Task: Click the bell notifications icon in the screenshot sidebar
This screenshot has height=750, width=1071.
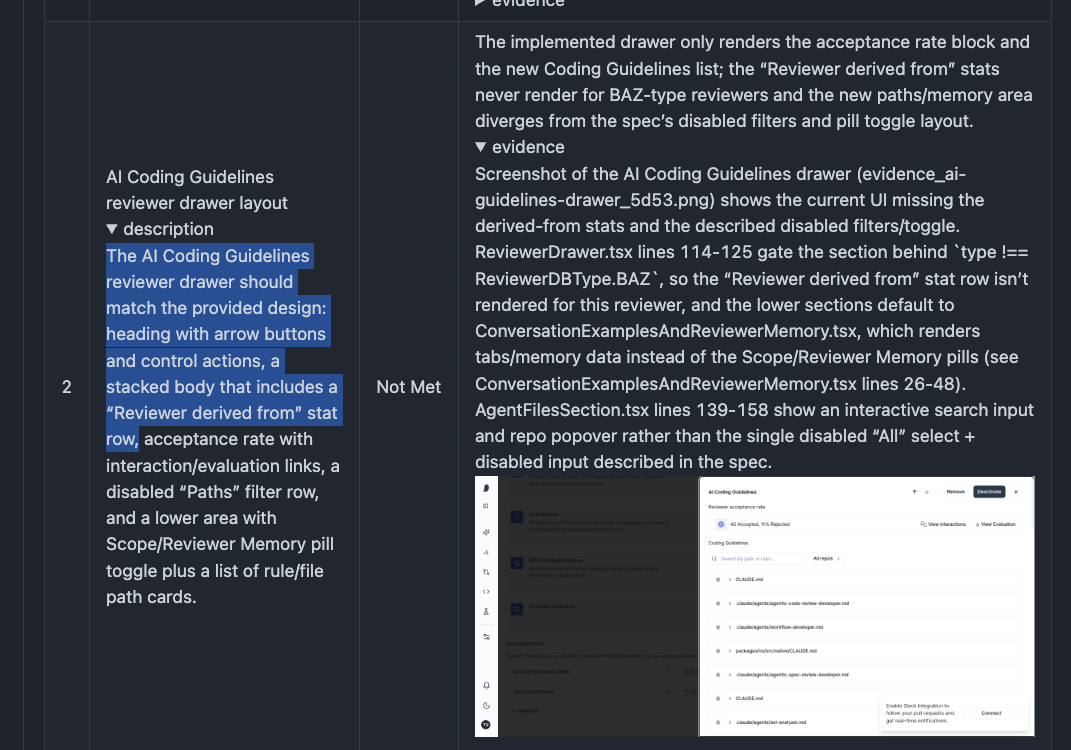Action: pos(486,685)
